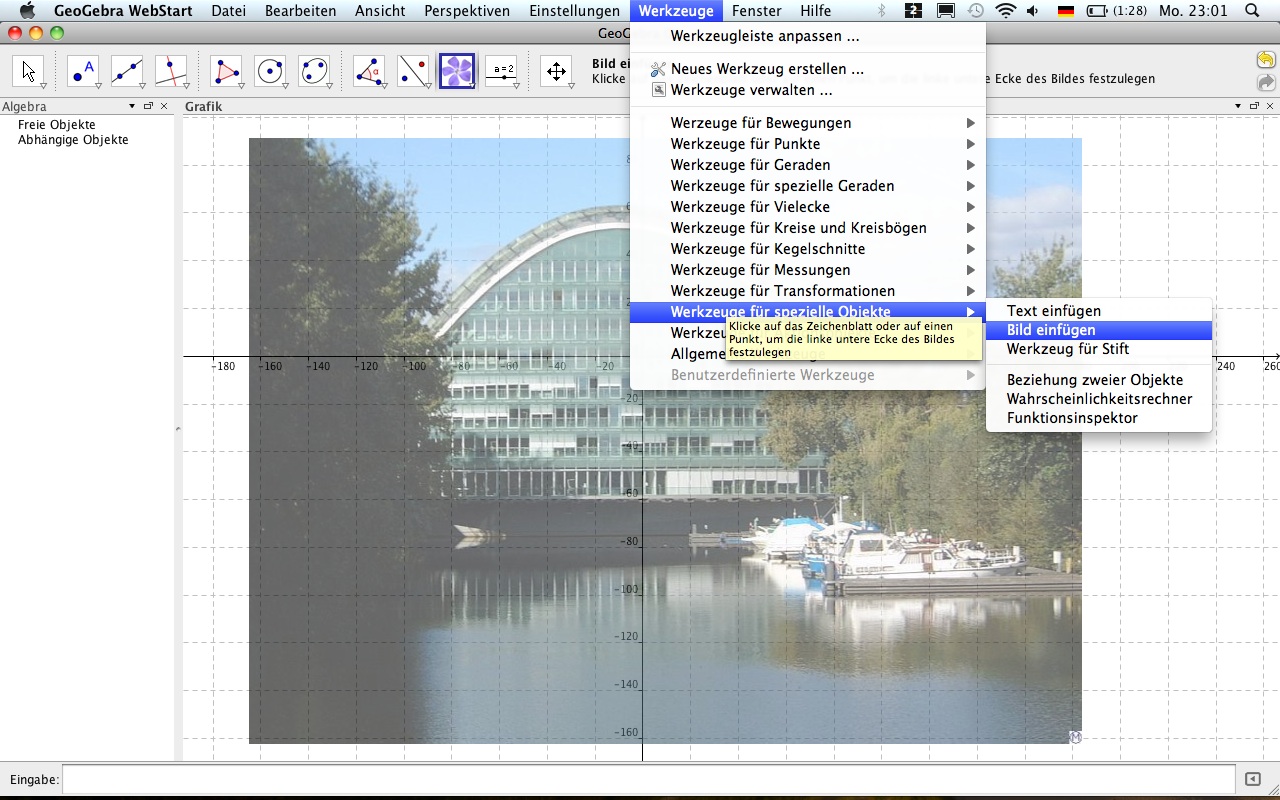Choose the line through two points tool
This screenshot has height=800, width=1280.
pos(127,71)
